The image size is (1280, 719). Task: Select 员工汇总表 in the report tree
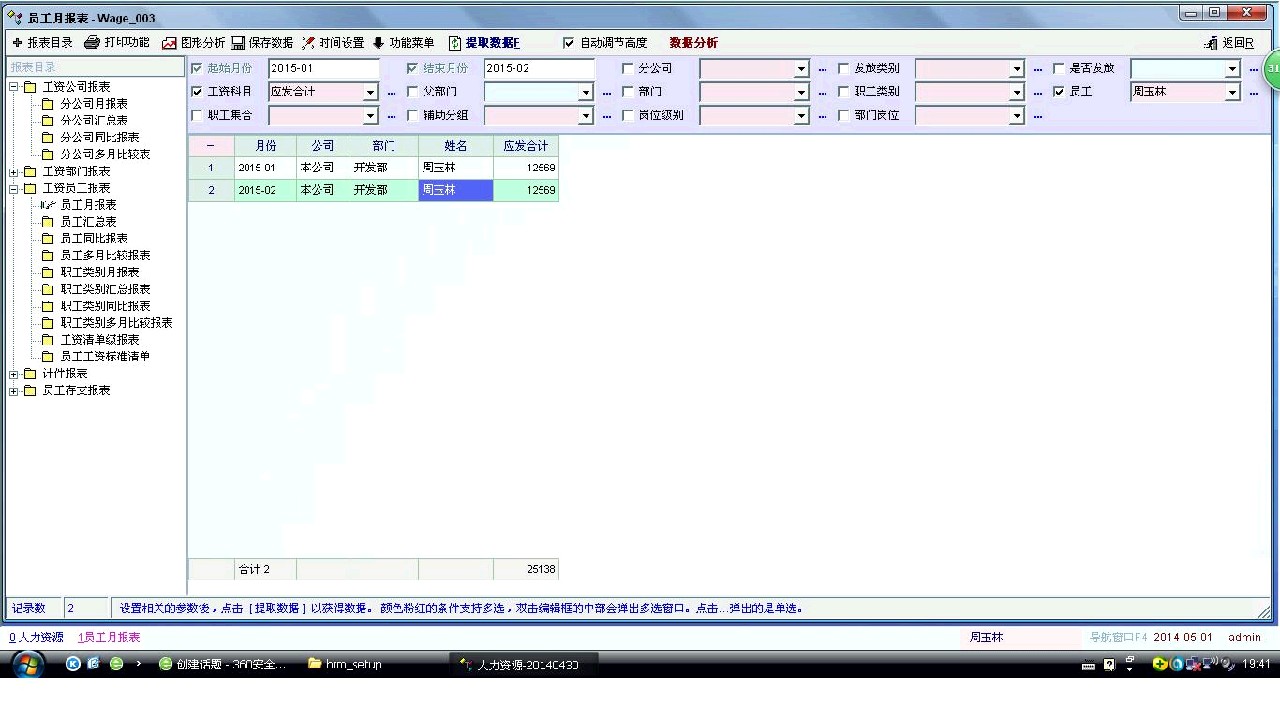pyautogui.click(x=88, y=222)
